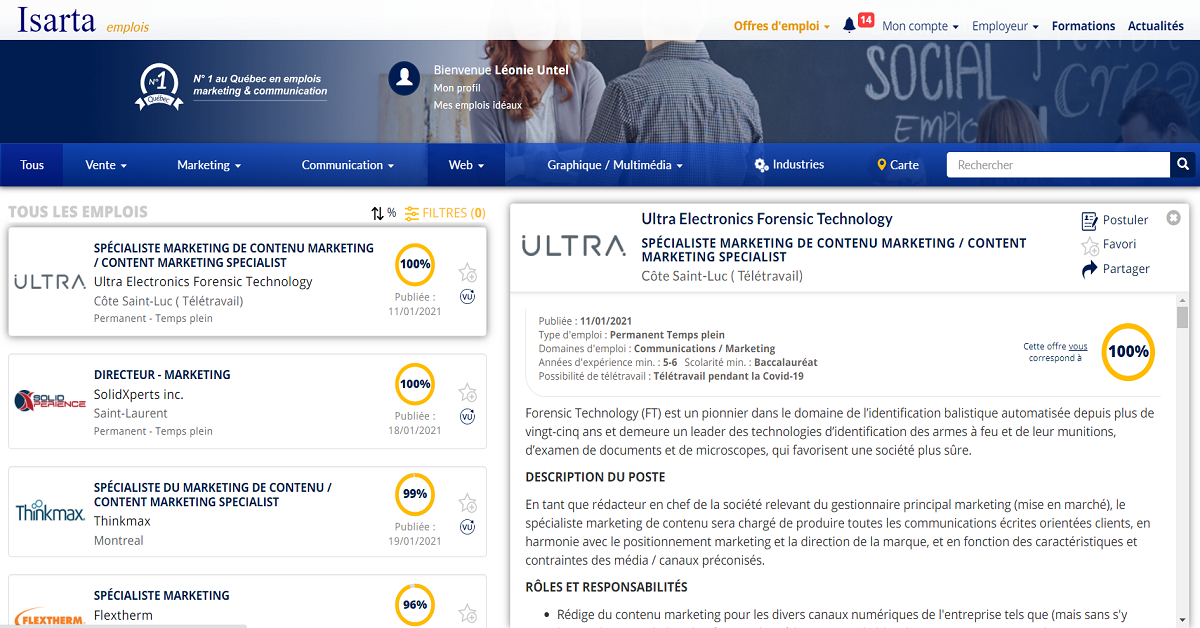Click 'Ultra Electronics Forensic Technology' in detail header

pyautogui.click(x=767, y=219)
